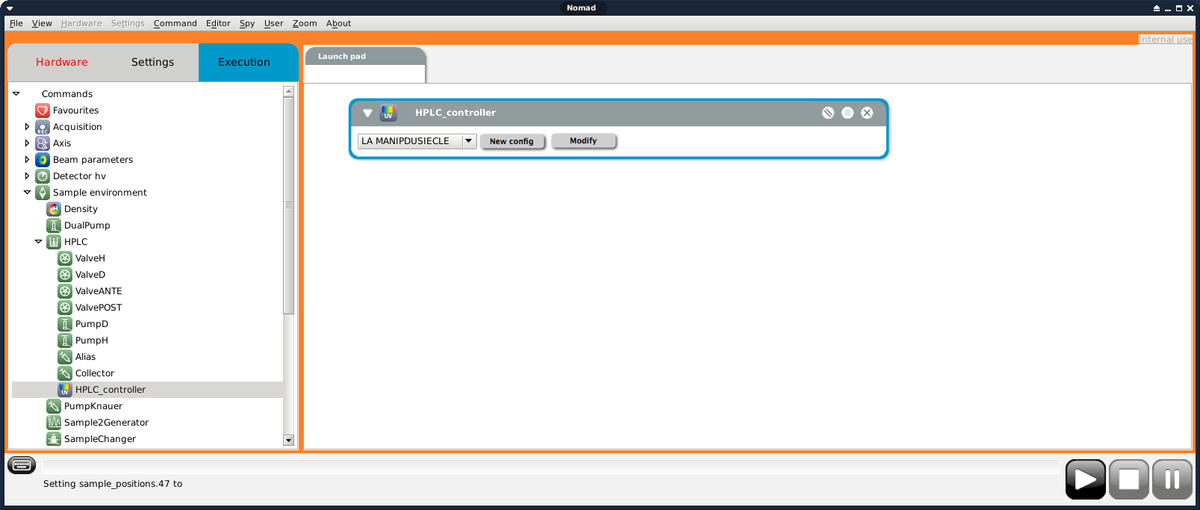The height and width of the screenshot is (510, 1200).
Task: Collapse the HPLC tree branch
Action: 38,242
